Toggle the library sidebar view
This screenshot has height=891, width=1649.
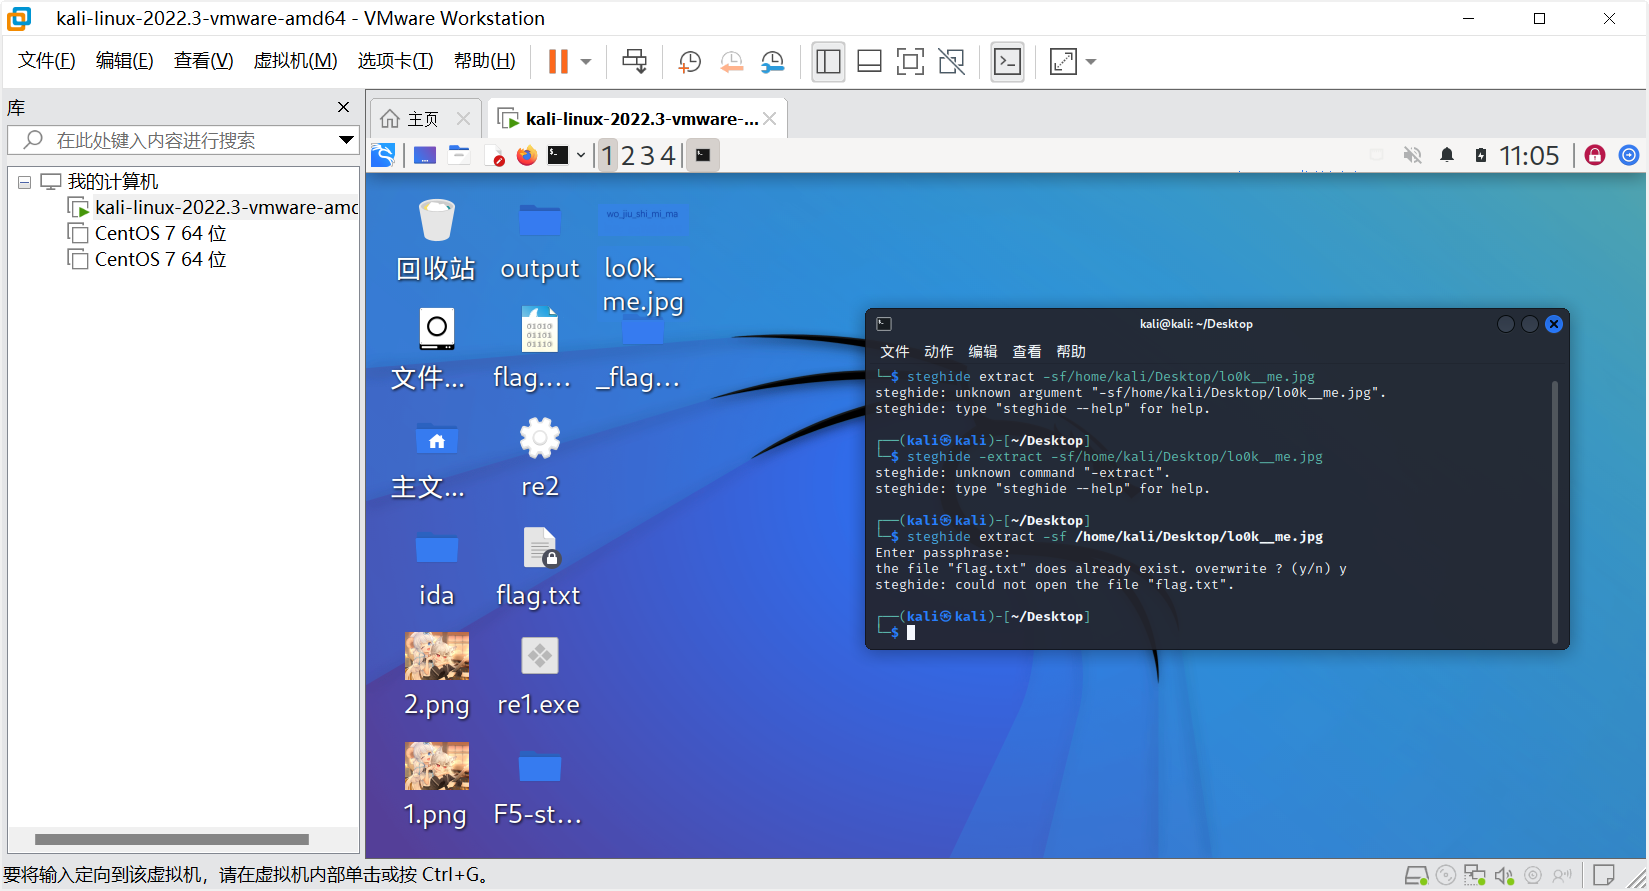[x=828, y=61]
